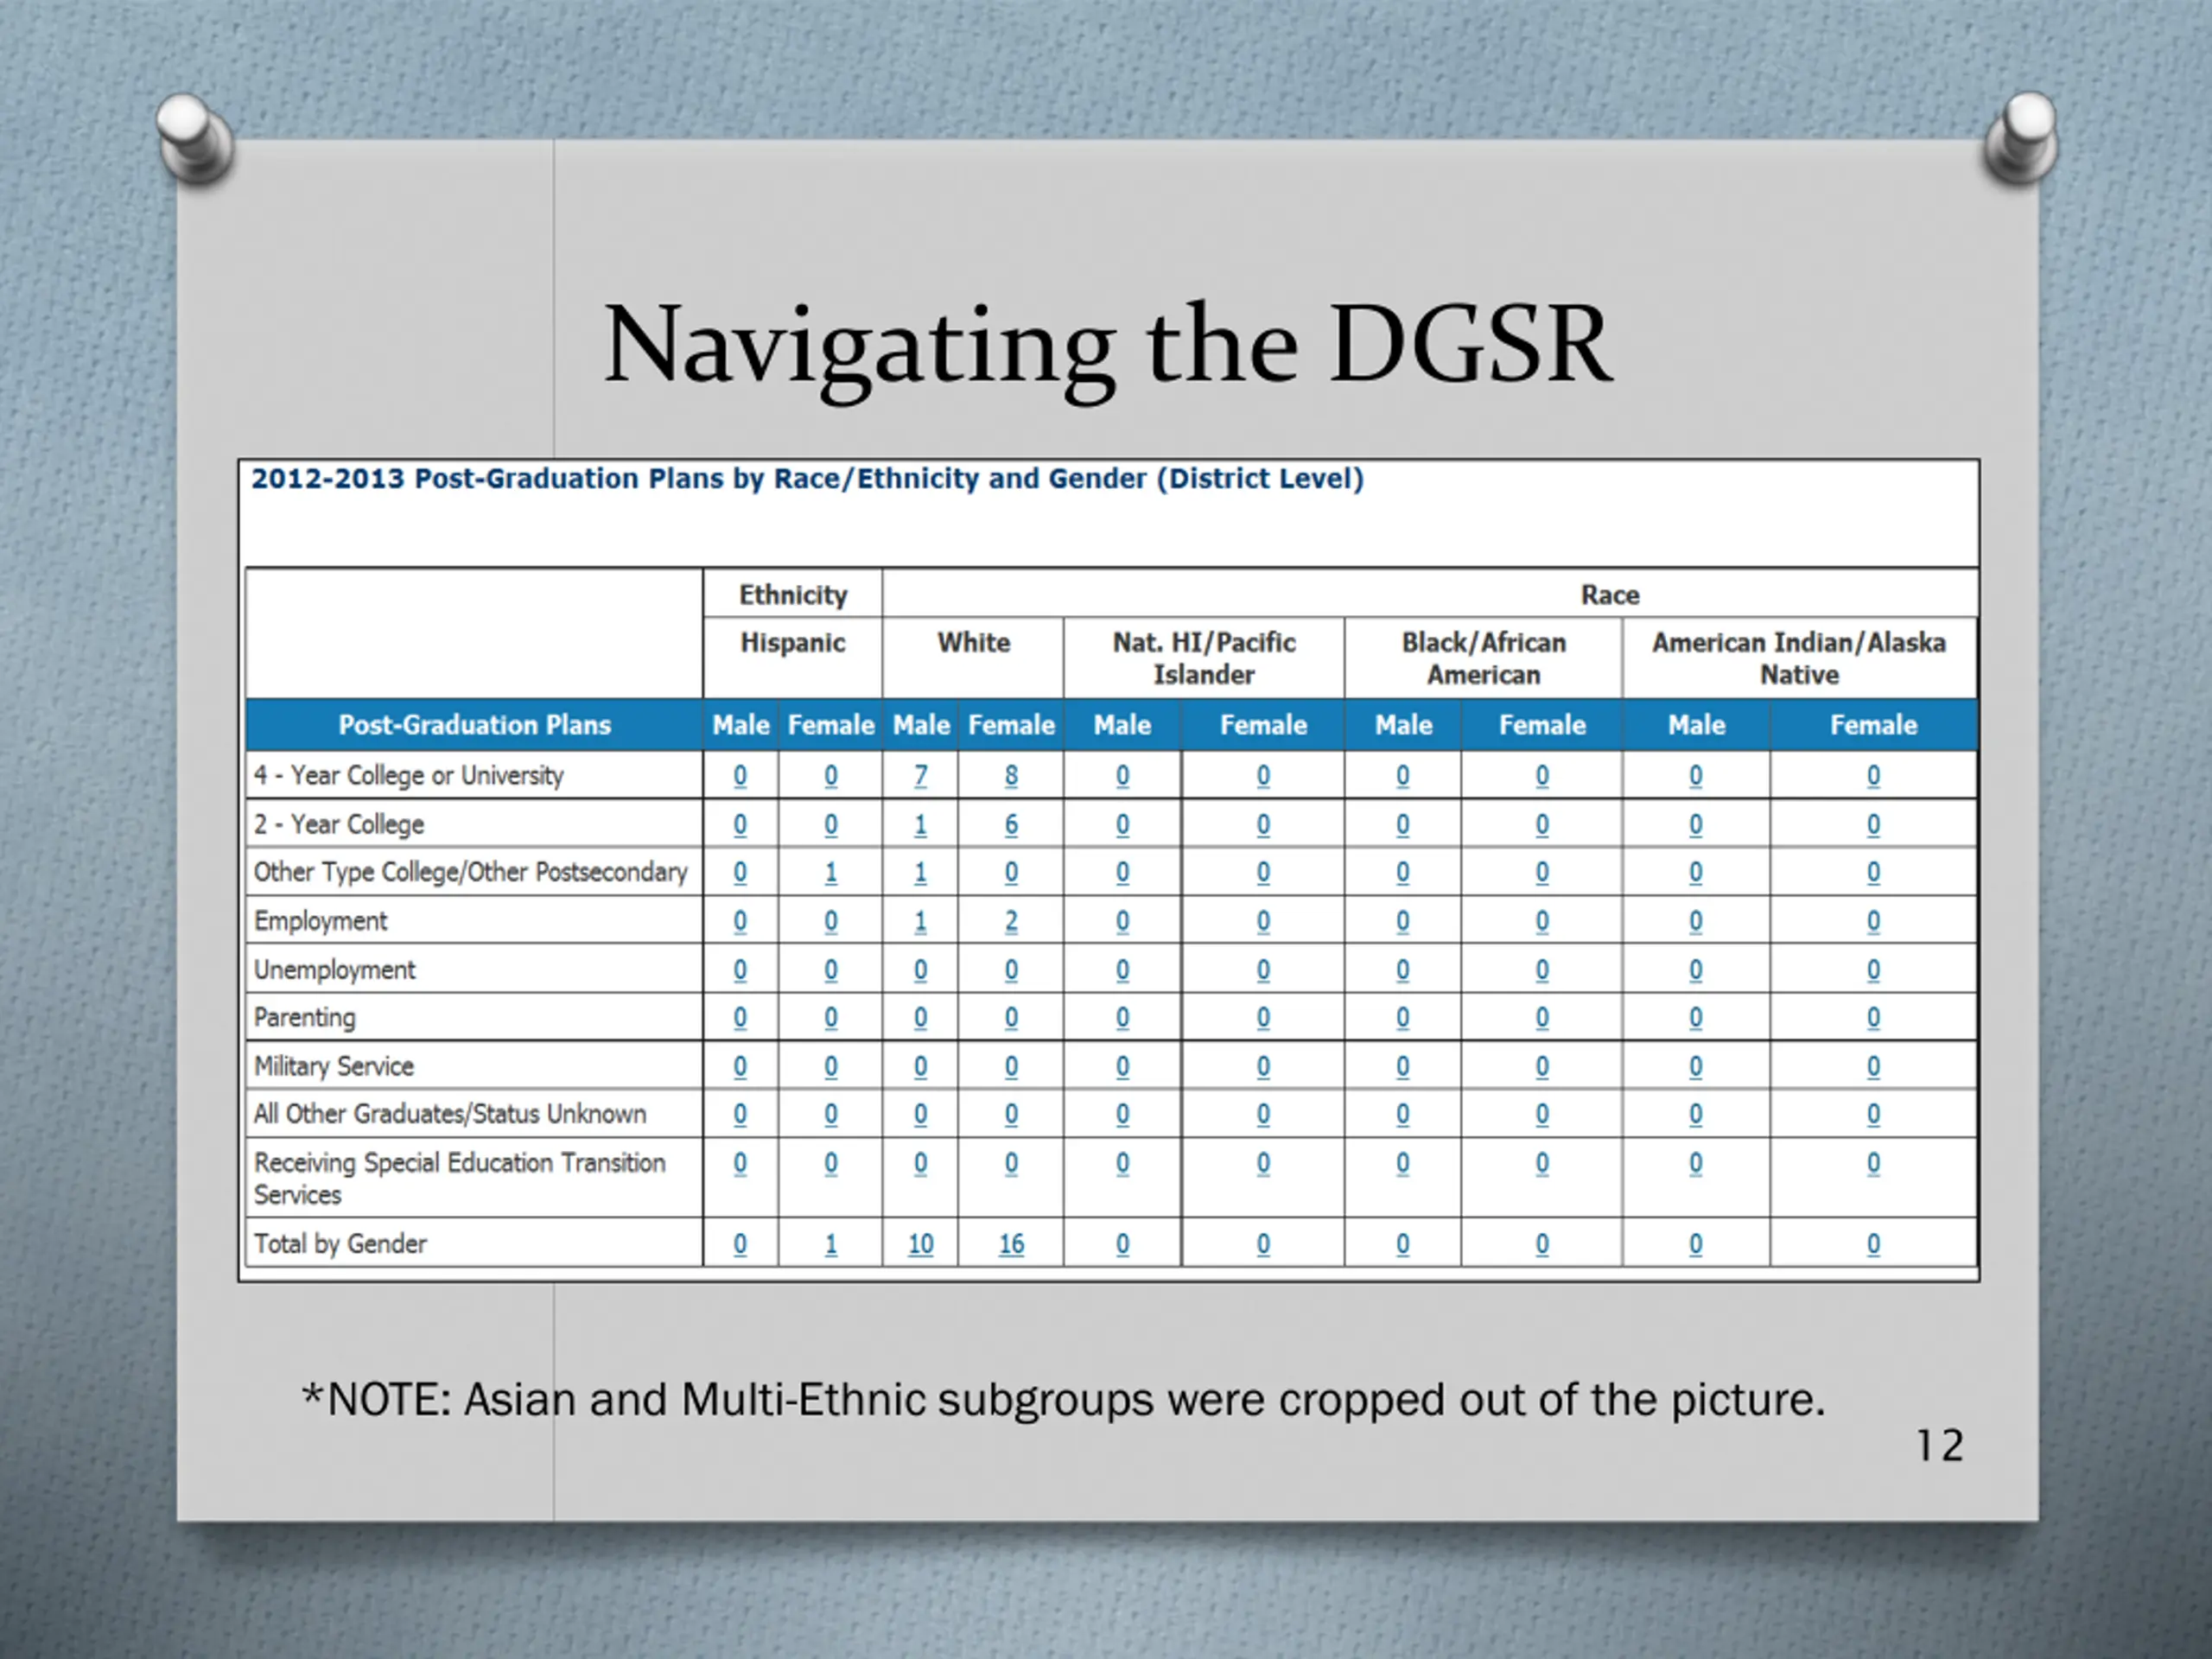Click slide page number 12
Image resolution: width=2212 pixels, height=1659 pixels.
click(x=1939, y=1446)
